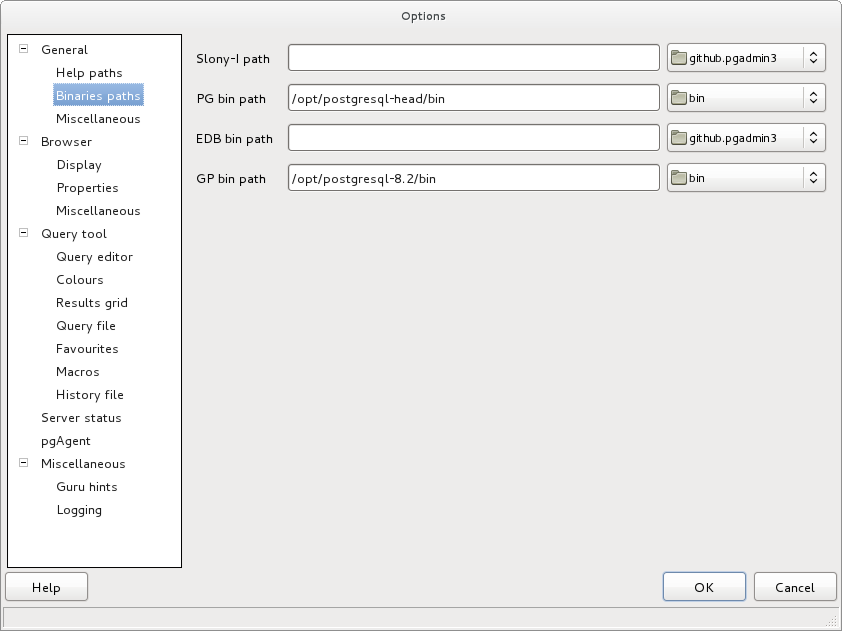This screenshot has height=631, width=842.
Task: Collapse the Browser tree section
Action: point(22,142)
